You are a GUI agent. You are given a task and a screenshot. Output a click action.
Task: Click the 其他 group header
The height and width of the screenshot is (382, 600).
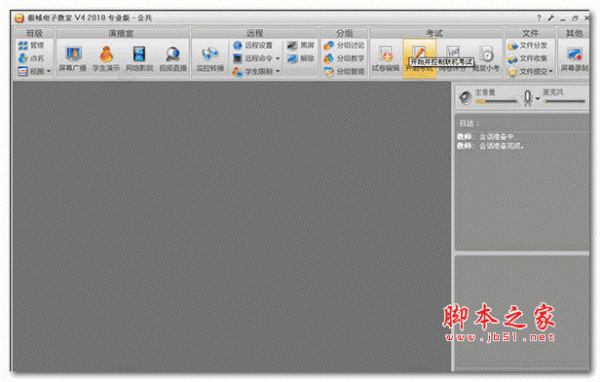tap(574, 33)
